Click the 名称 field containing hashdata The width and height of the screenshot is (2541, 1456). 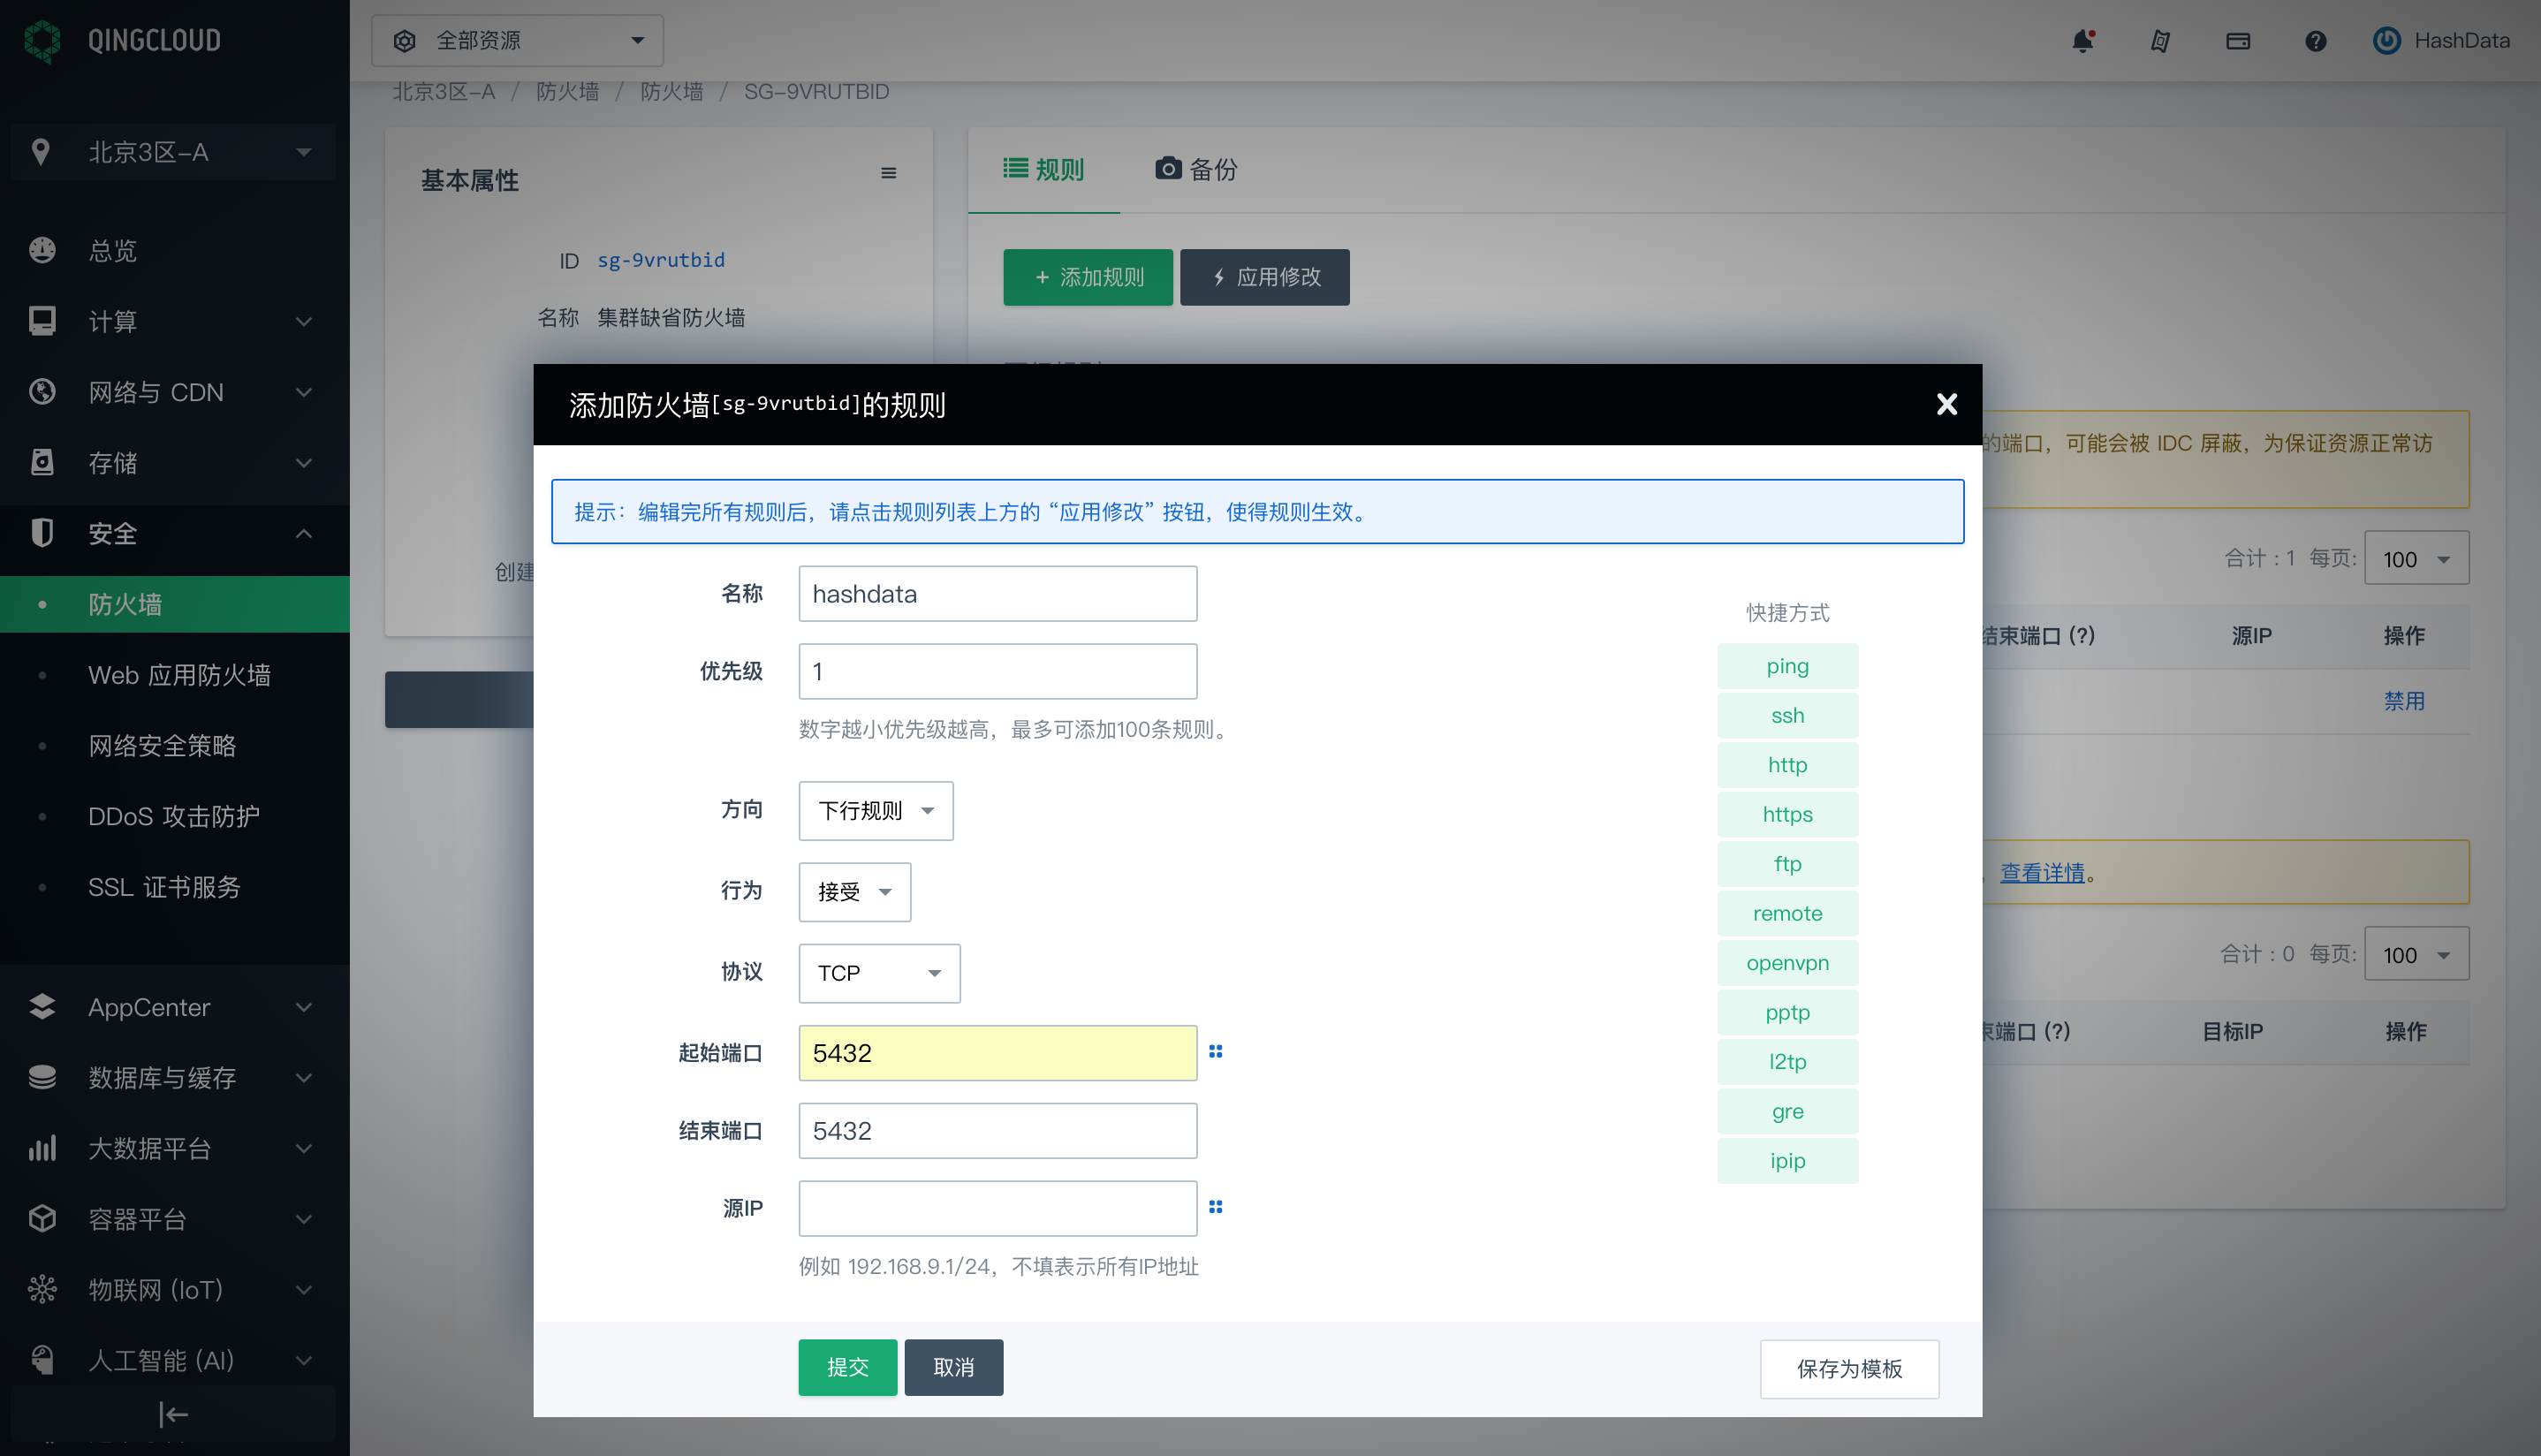[x=997, y=594]
